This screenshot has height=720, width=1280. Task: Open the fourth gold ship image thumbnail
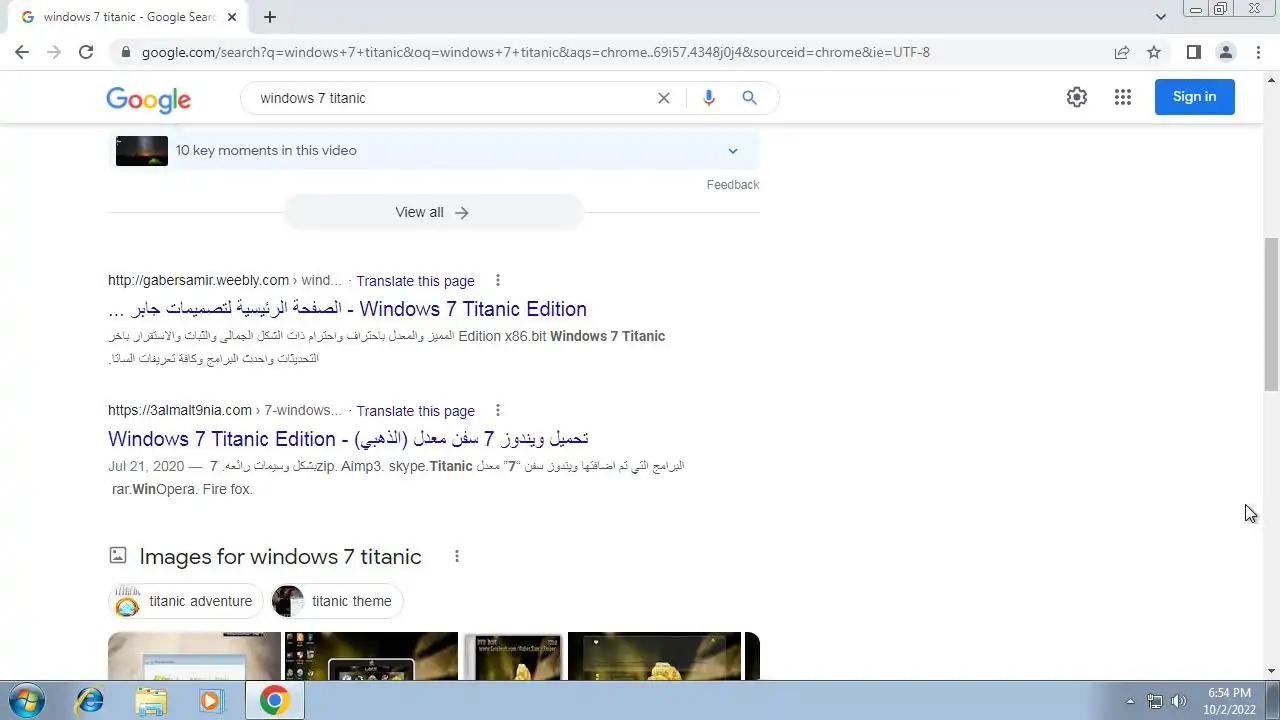click(654, 656)
